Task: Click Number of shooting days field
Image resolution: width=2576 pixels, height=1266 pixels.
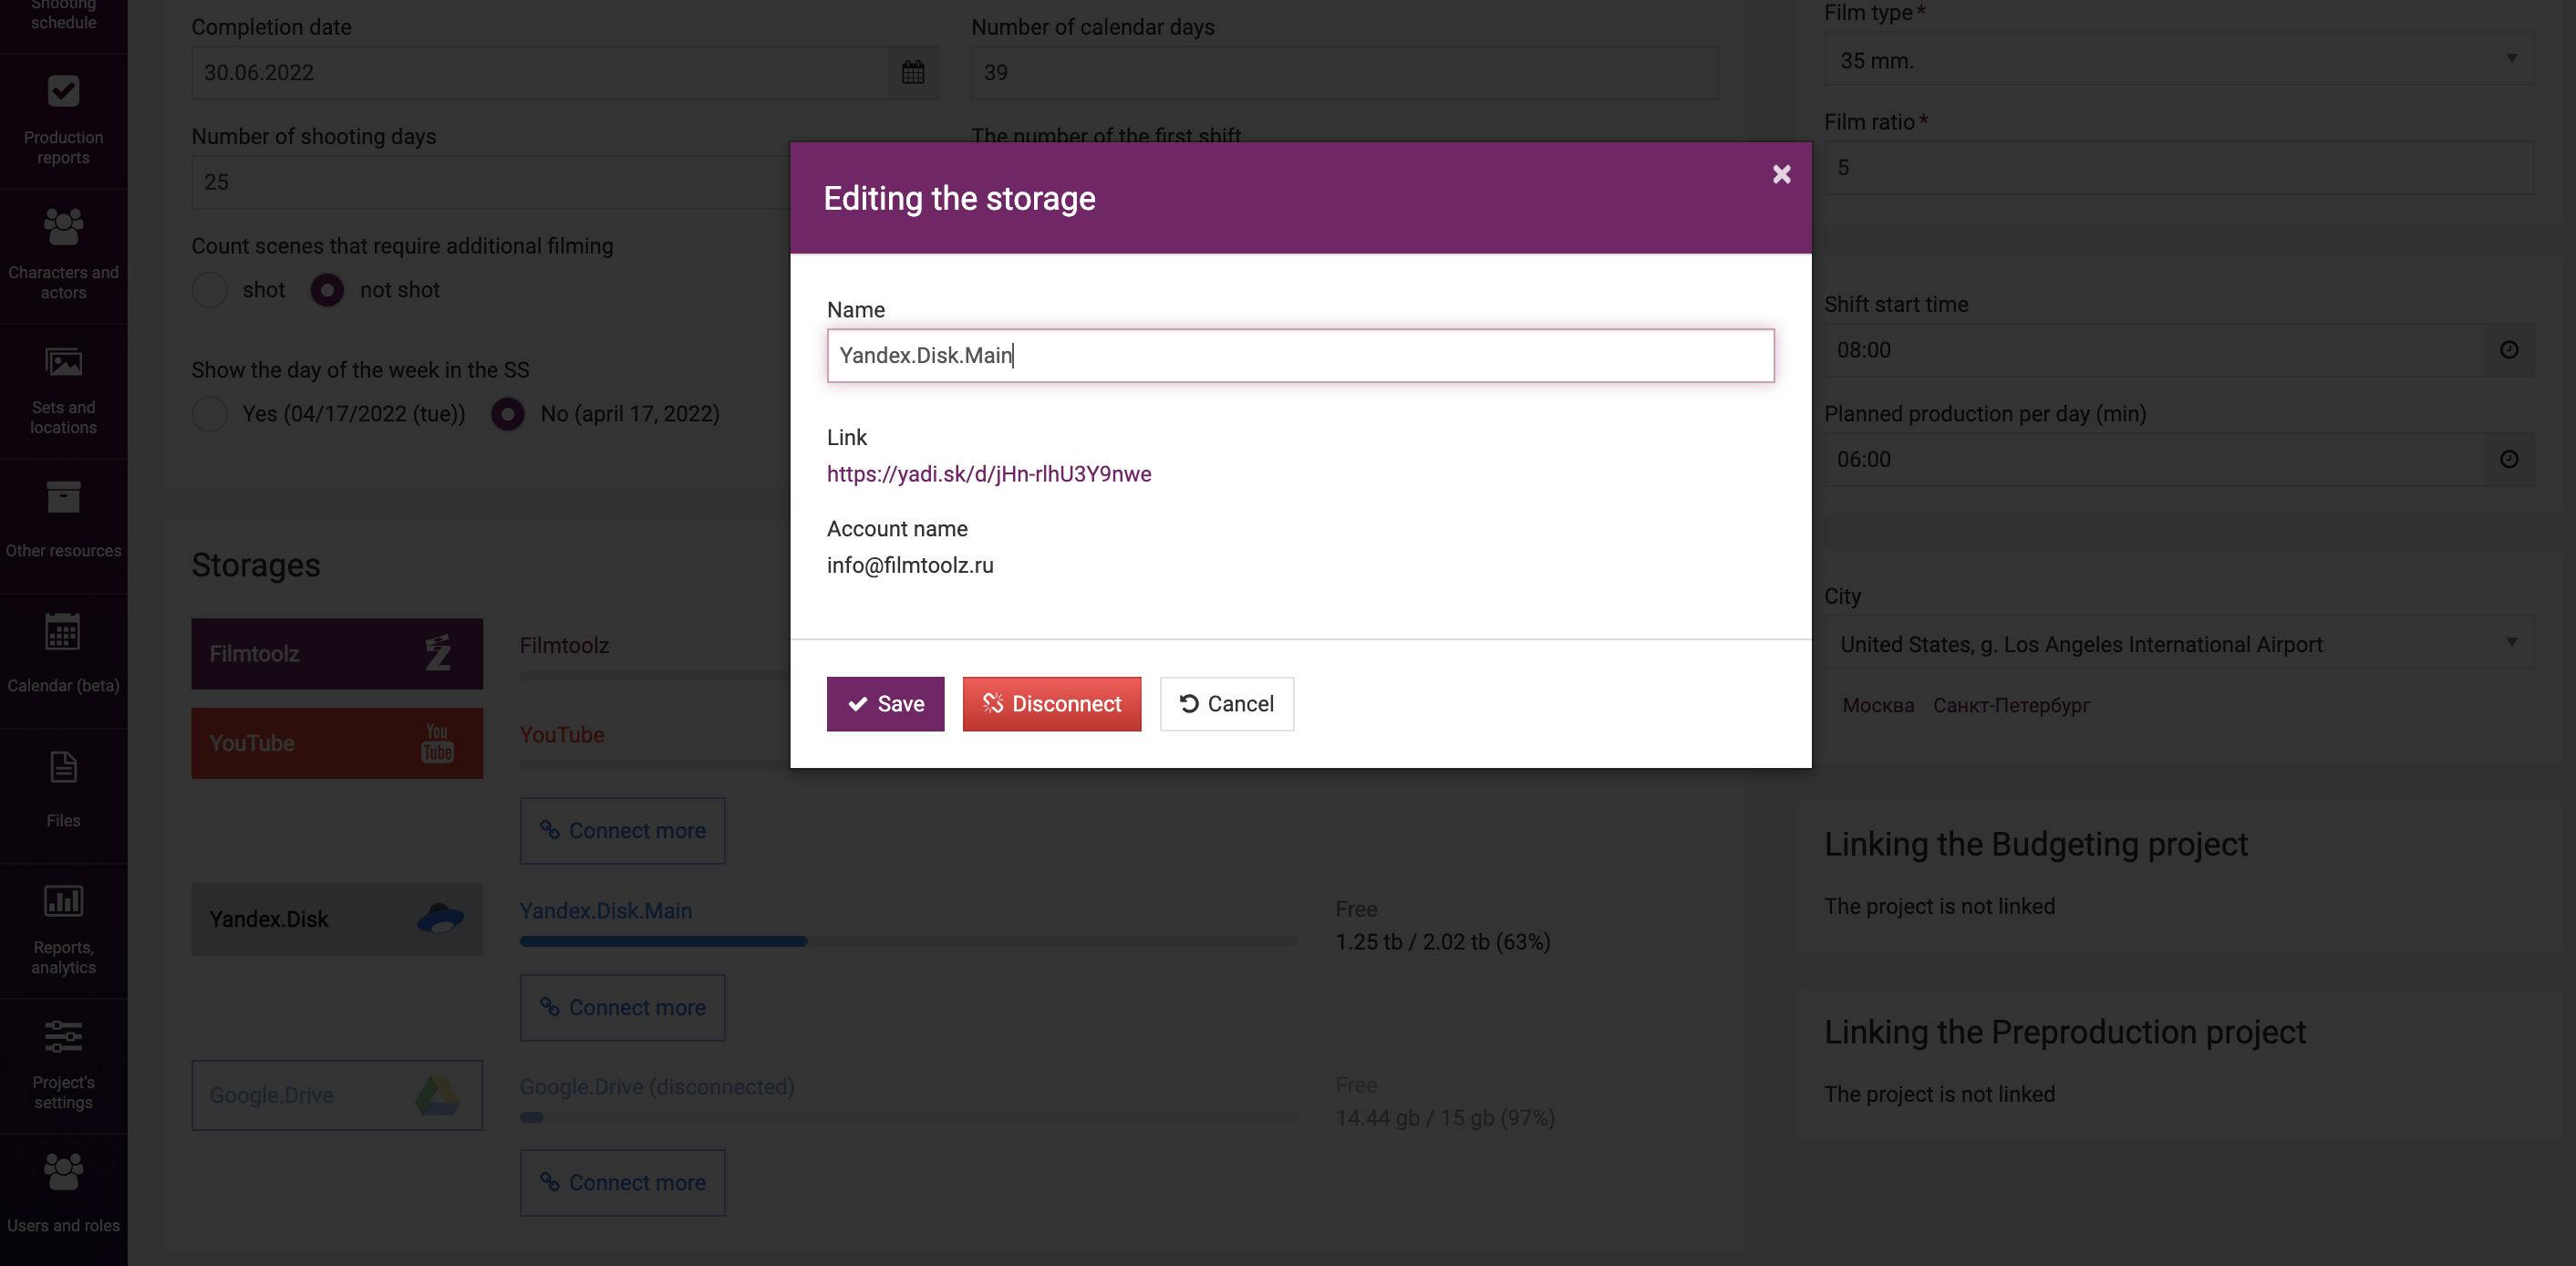Action: pos(490,182)
